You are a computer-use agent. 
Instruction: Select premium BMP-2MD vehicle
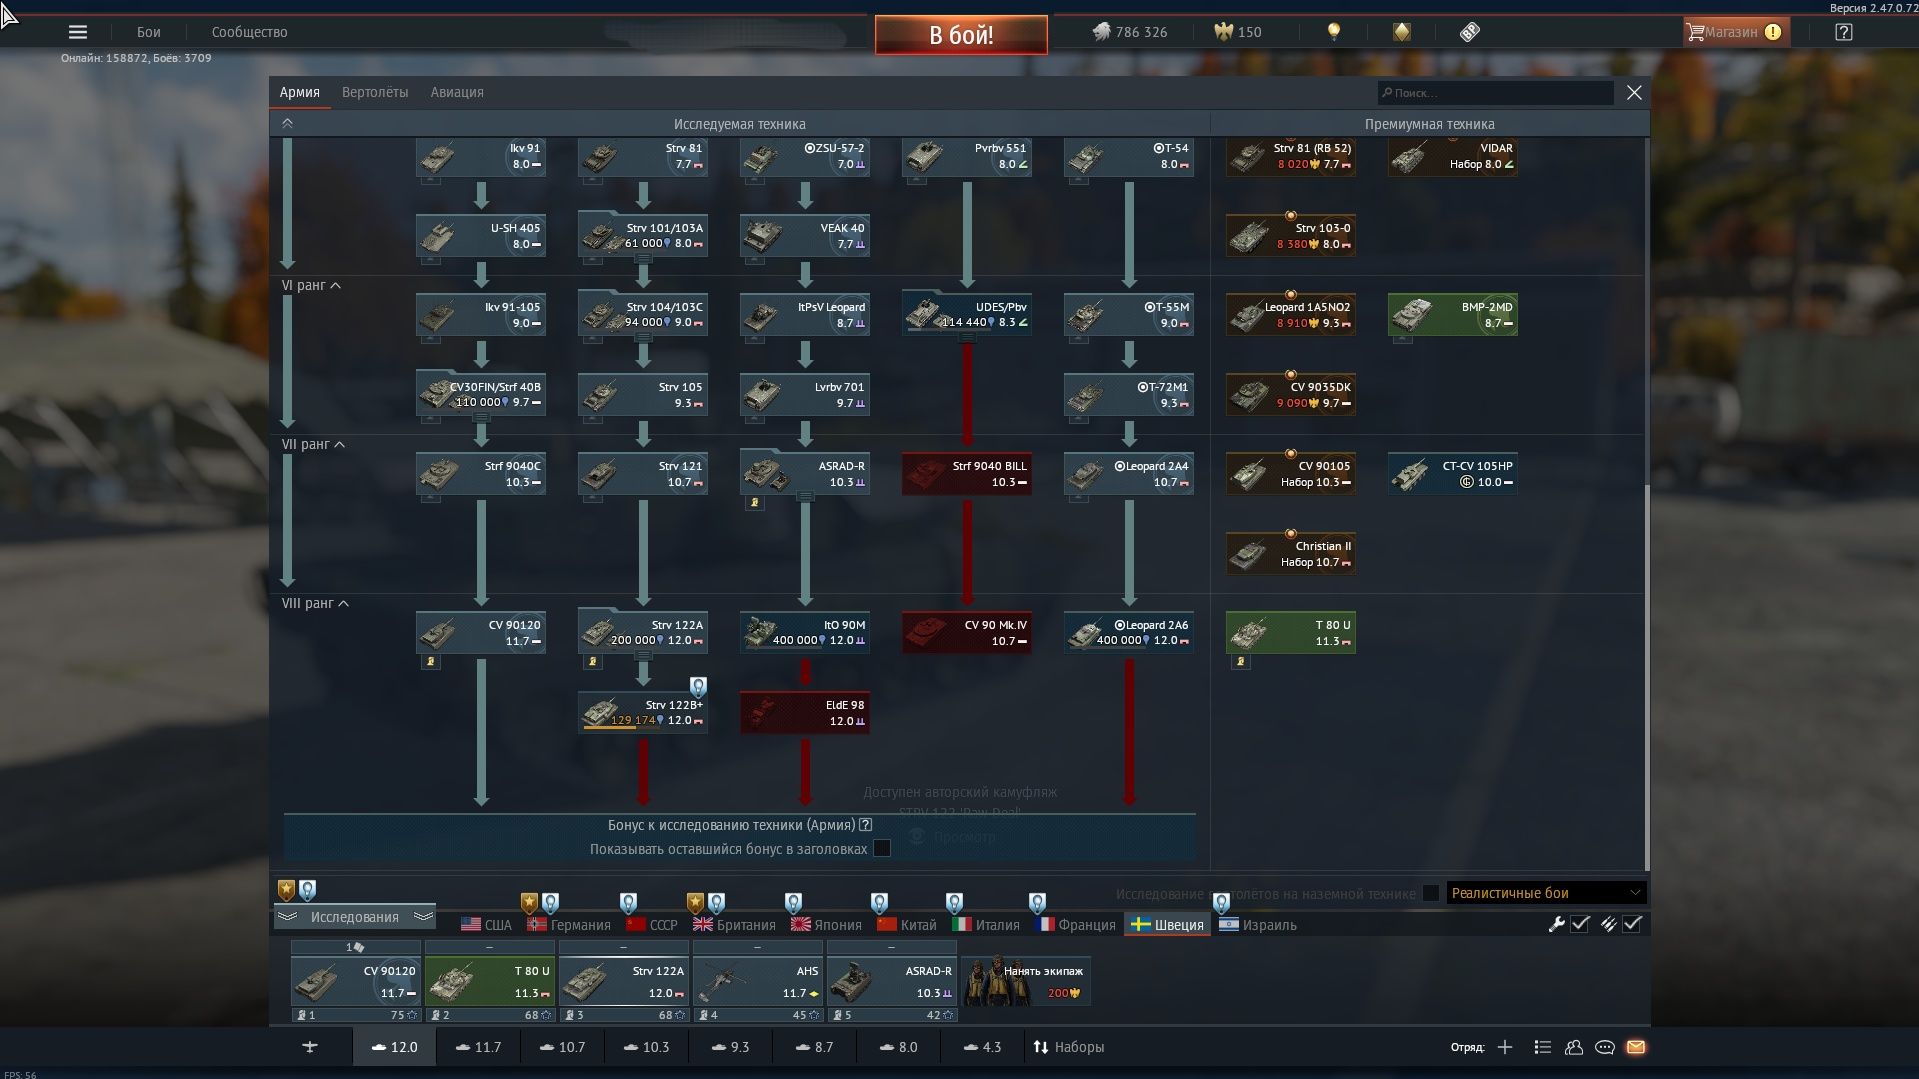1453,314
